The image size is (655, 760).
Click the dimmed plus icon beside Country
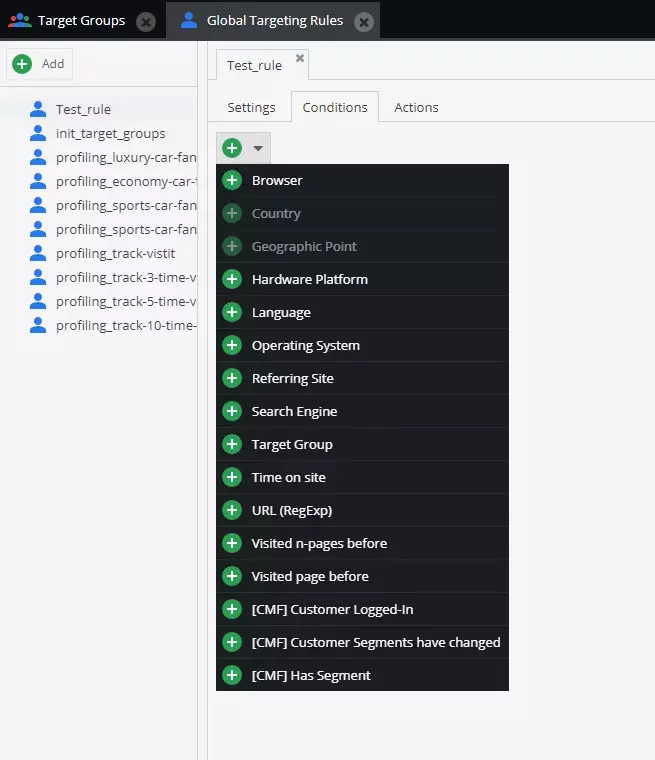click(232, 213)
